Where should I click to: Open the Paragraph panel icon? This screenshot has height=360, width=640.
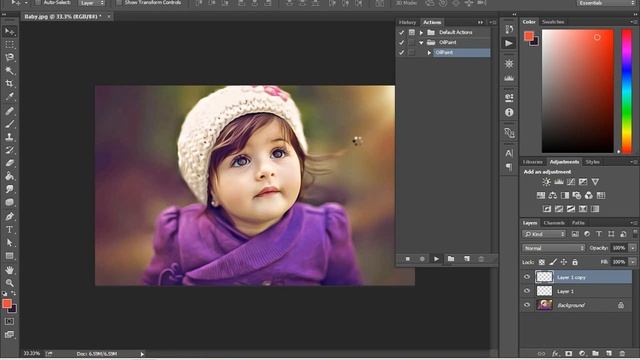[509, 167]
